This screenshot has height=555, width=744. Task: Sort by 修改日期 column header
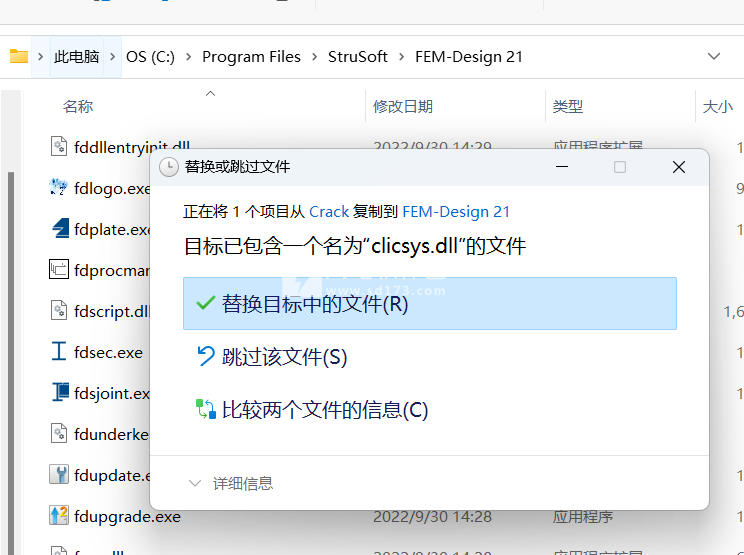click(x=403, y=106)
